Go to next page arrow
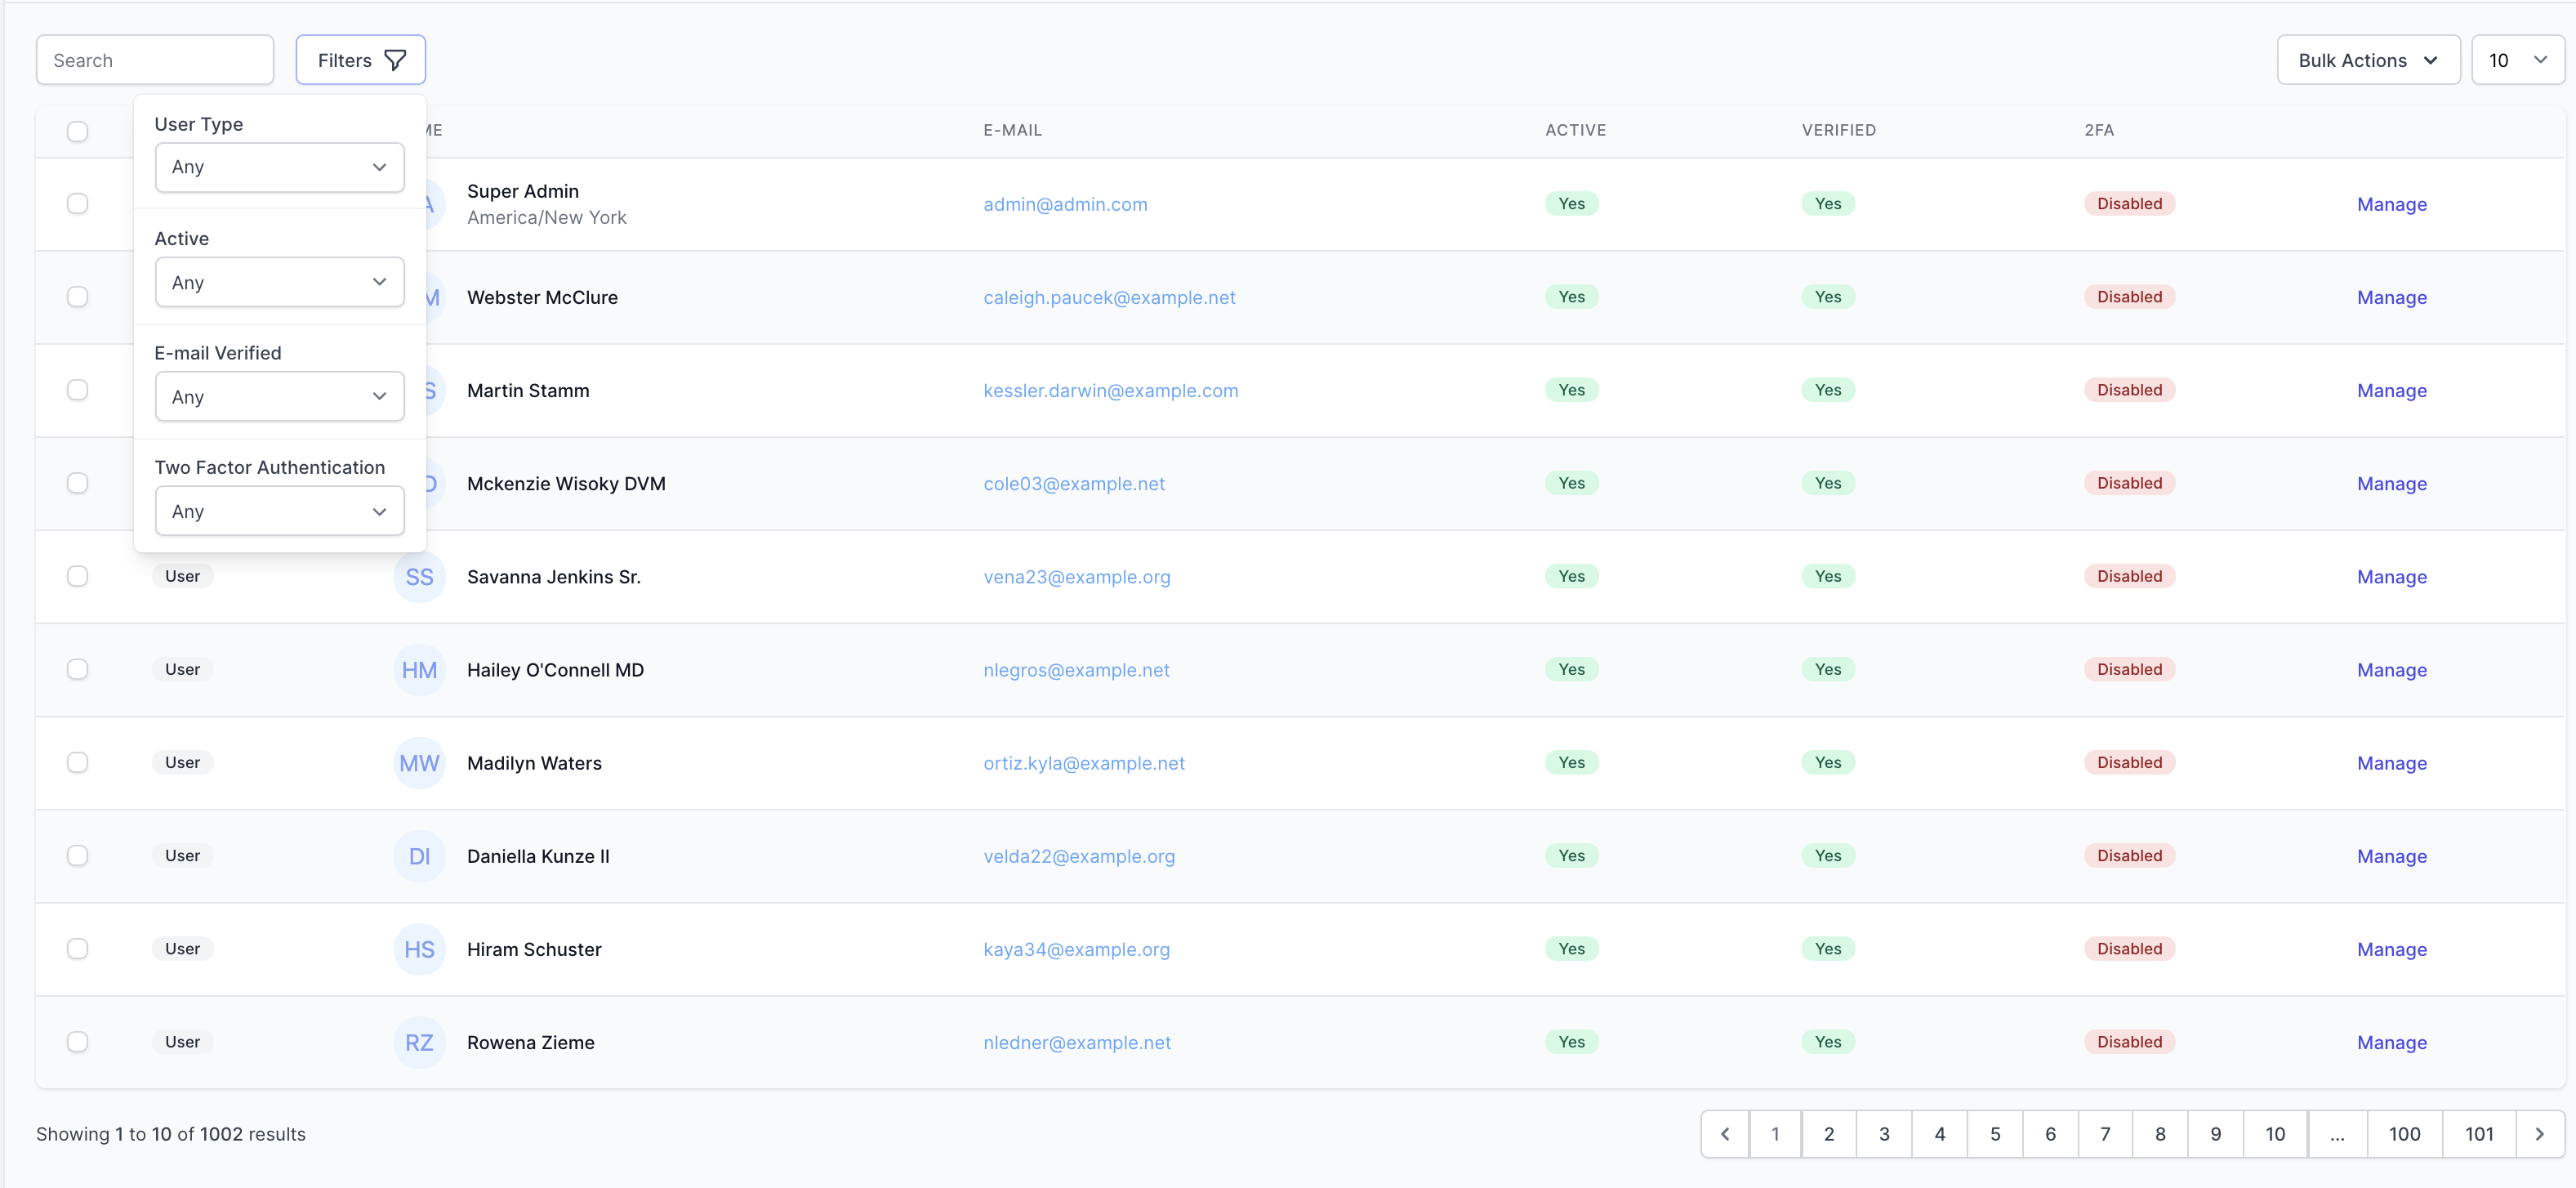 coord(2539,1134)
